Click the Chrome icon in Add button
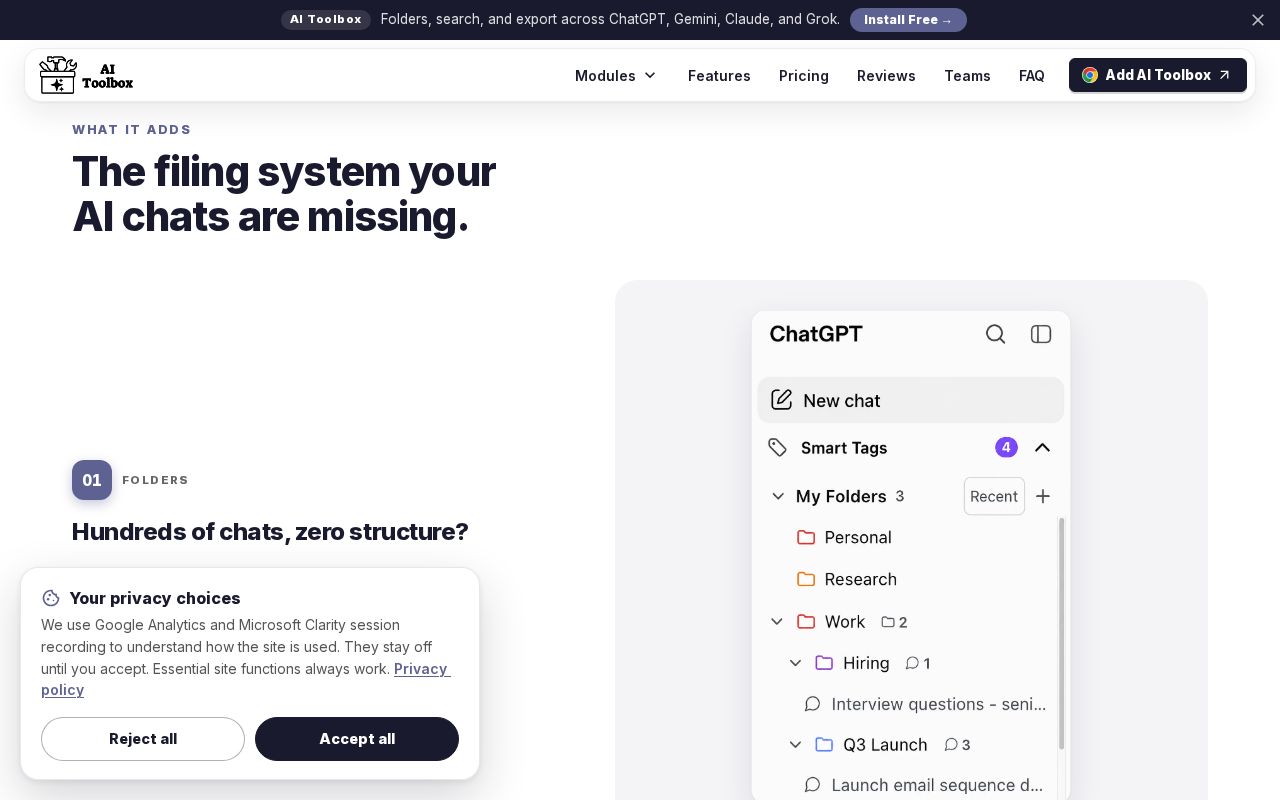Screen dimensions: 1280x800 (1090, 75)
